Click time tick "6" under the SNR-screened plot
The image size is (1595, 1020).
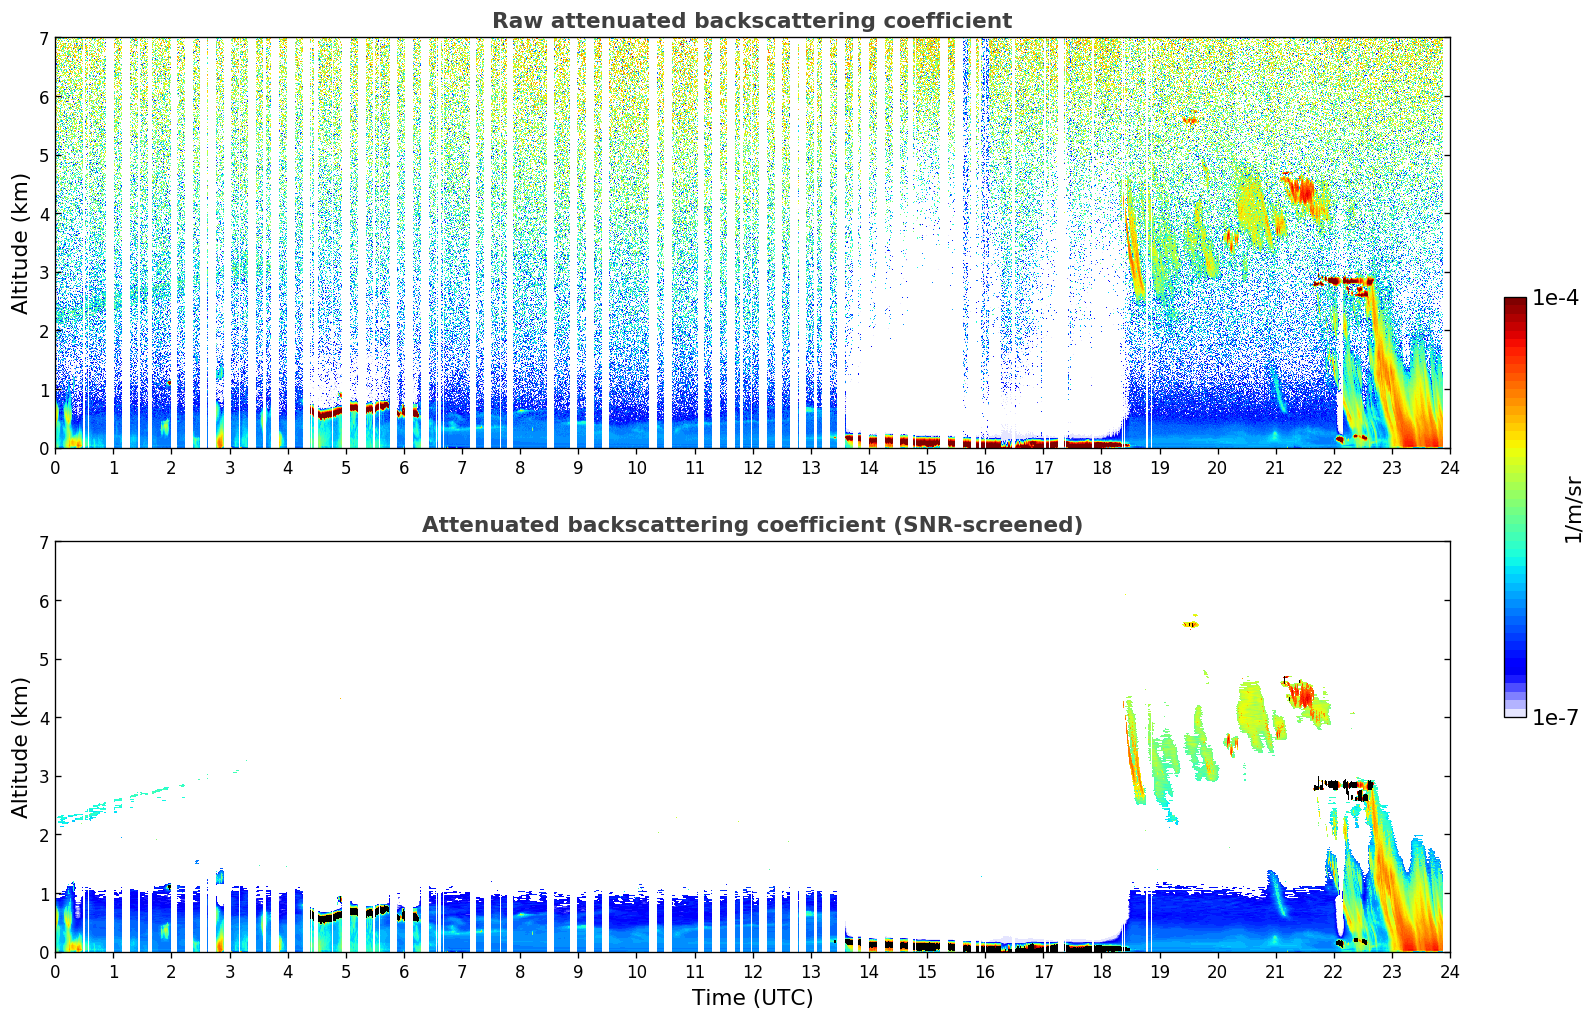coord(404,971)
